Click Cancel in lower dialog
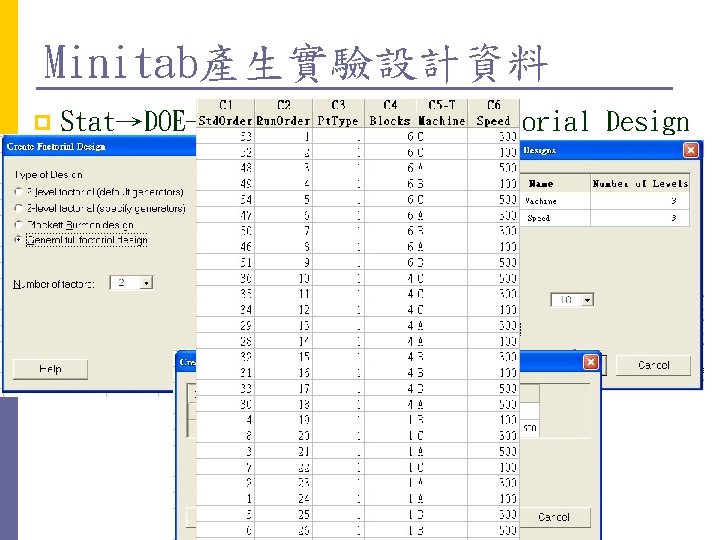Image resolution: width=720 pixels, height=540 pixels. [x=554, y=518]
